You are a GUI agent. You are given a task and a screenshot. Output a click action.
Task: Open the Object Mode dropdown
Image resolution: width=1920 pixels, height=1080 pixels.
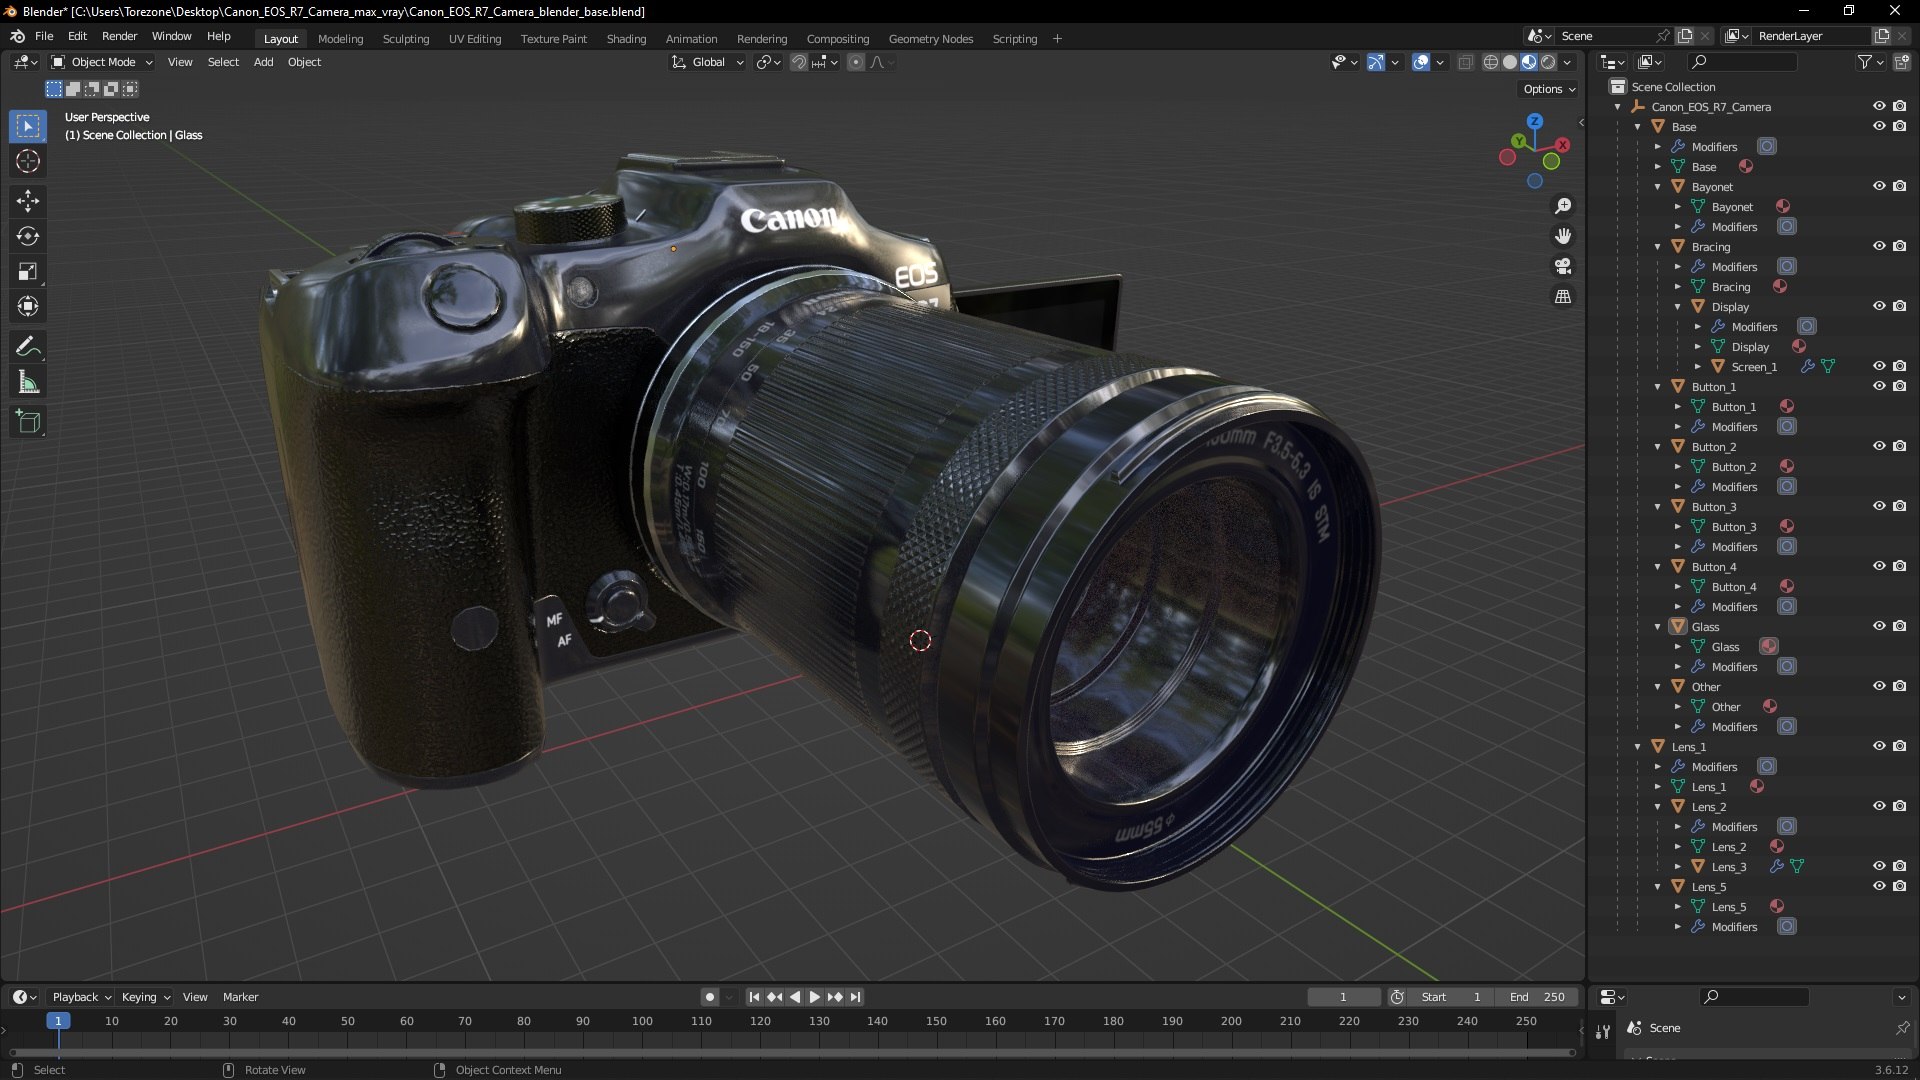[x=102, y=62]
